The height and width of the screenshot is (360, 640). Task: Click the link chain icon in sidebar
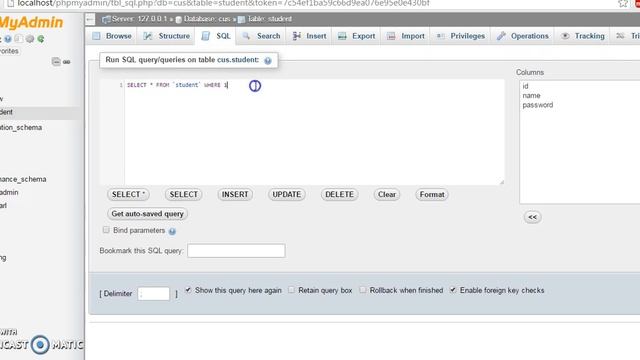pyautogui.click(x=67, y=62)
